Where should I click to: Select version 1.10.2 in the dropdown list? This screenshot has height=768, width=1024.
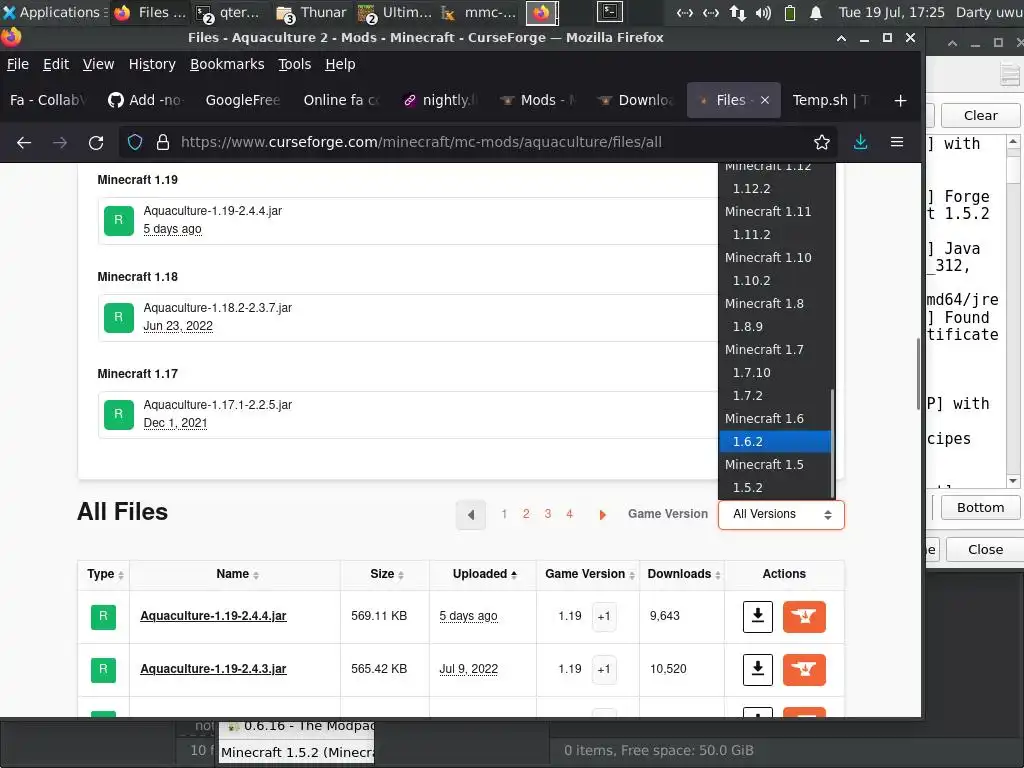click(775, 281)
